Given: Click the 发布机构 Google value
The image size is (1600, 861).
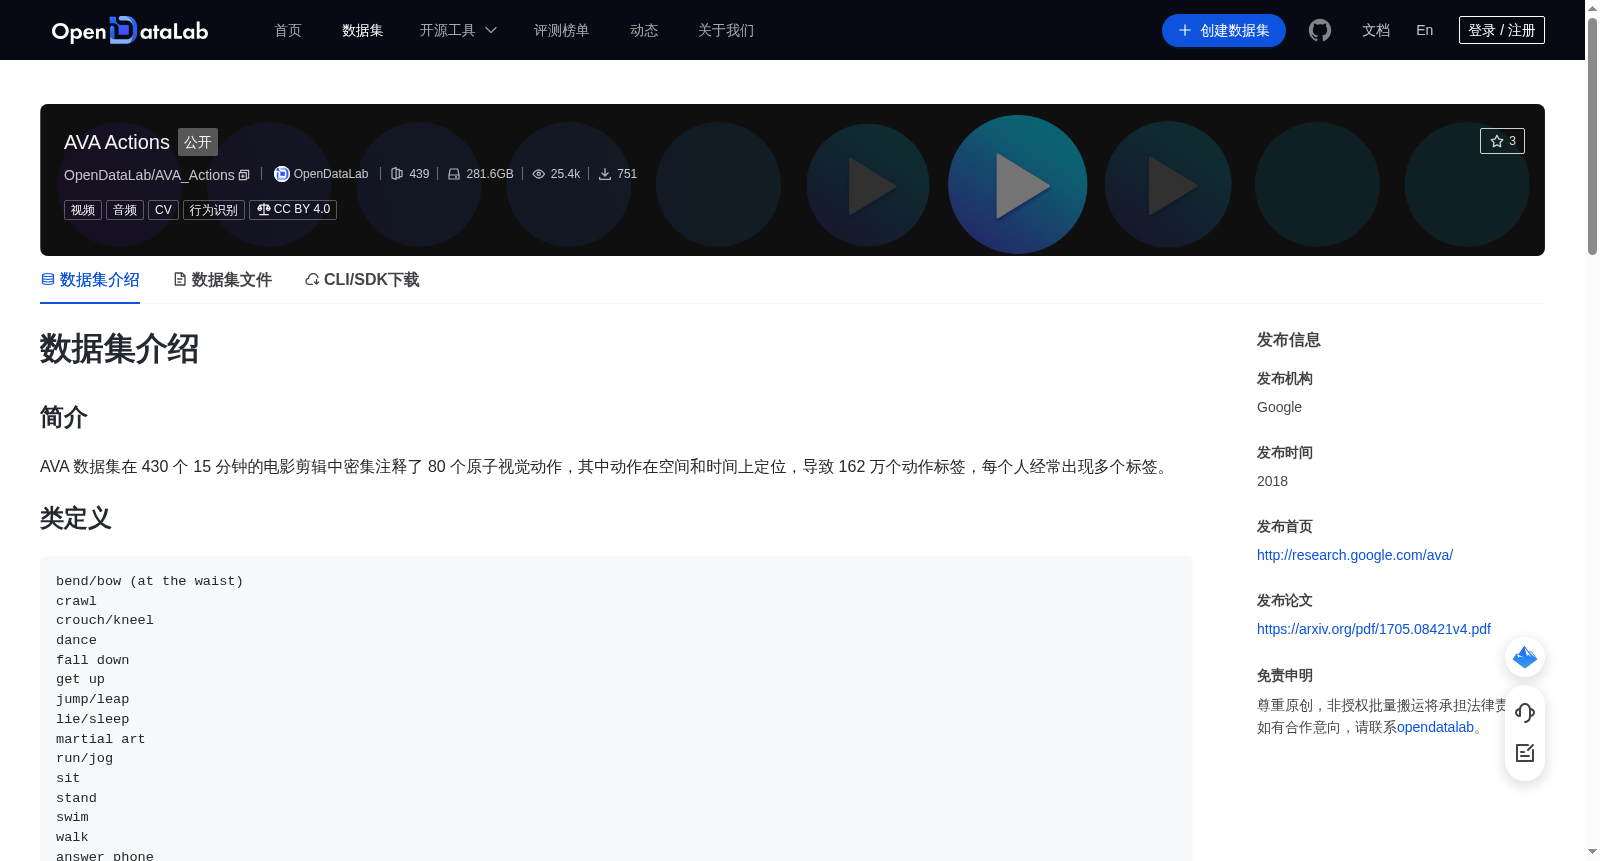Looking at the screenshot, I should (1279, 407).
